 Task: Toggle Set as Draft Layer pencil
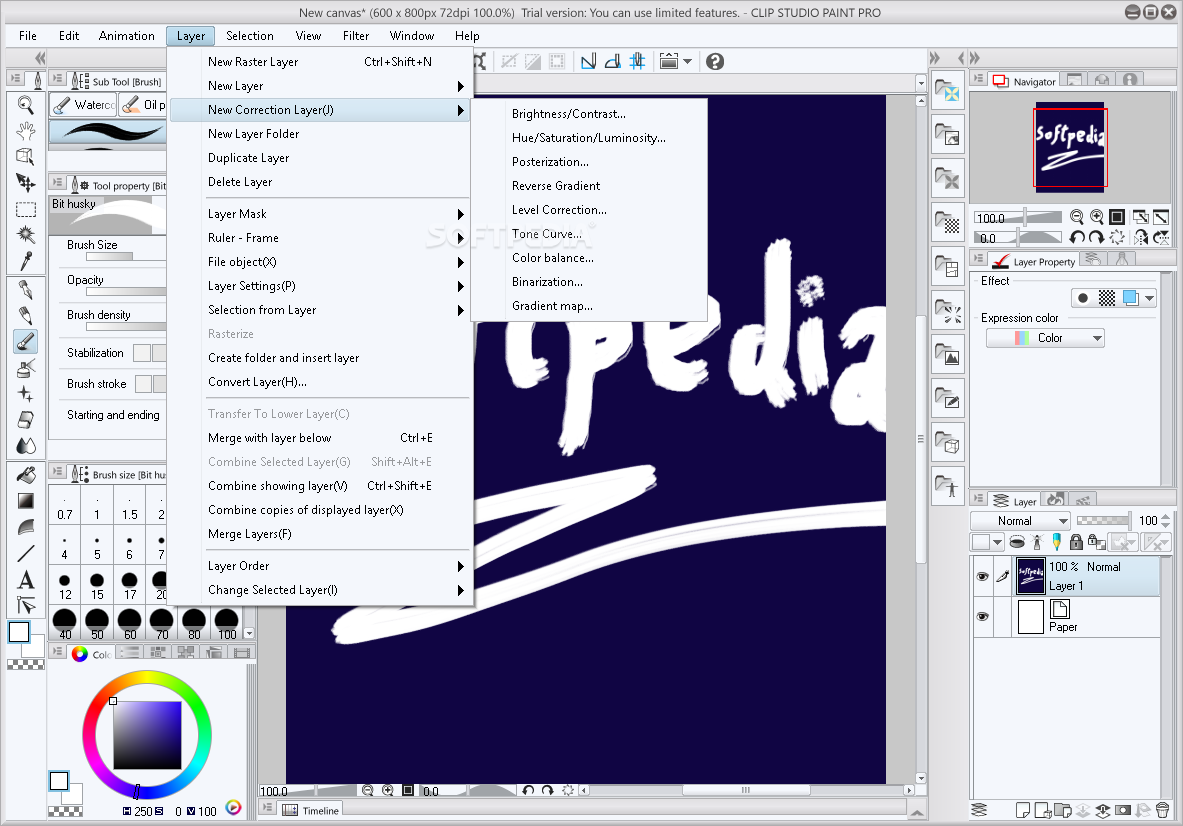pyautogui.click(x=1057, y=542)
